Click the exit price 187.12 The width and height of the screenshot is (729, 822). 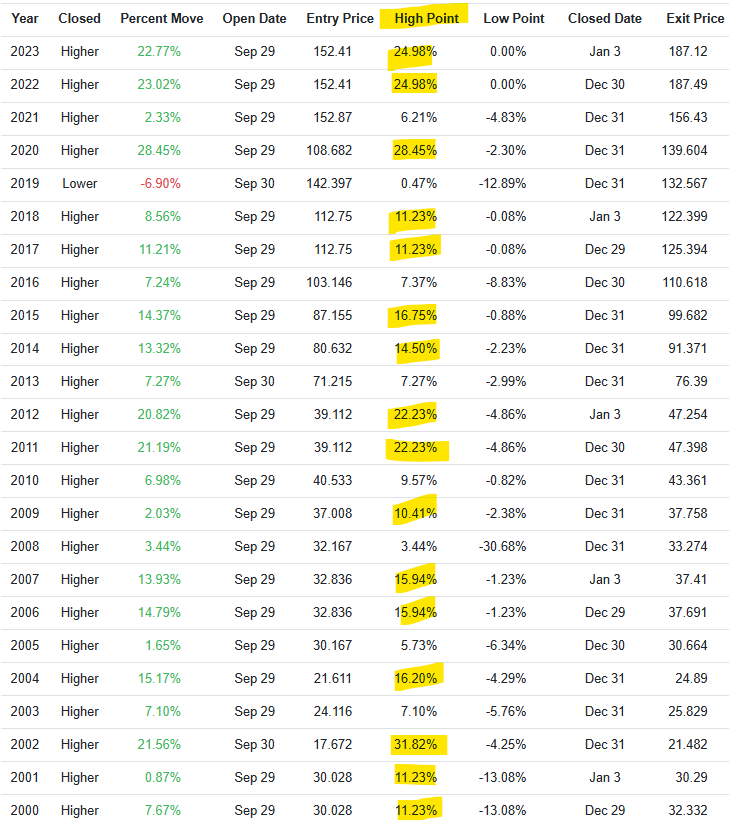(x=688, y=51)
